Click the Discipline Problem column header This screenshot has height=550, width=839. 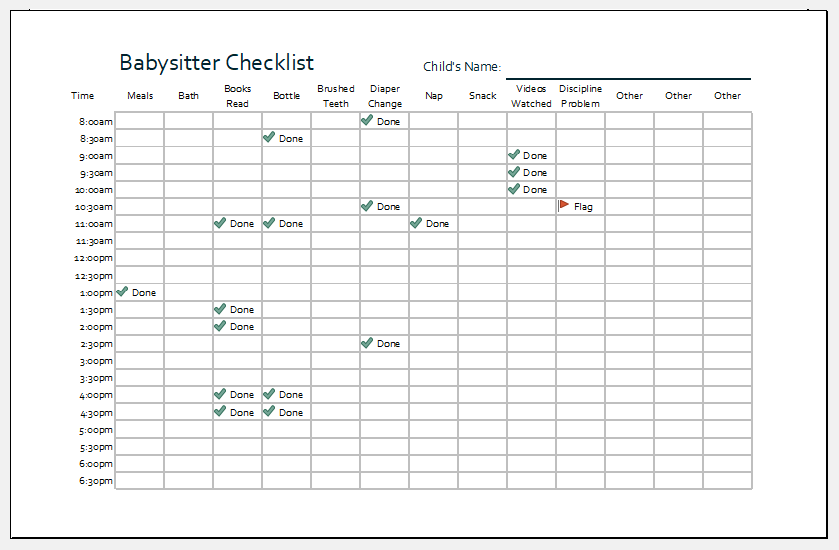point(581,96)
